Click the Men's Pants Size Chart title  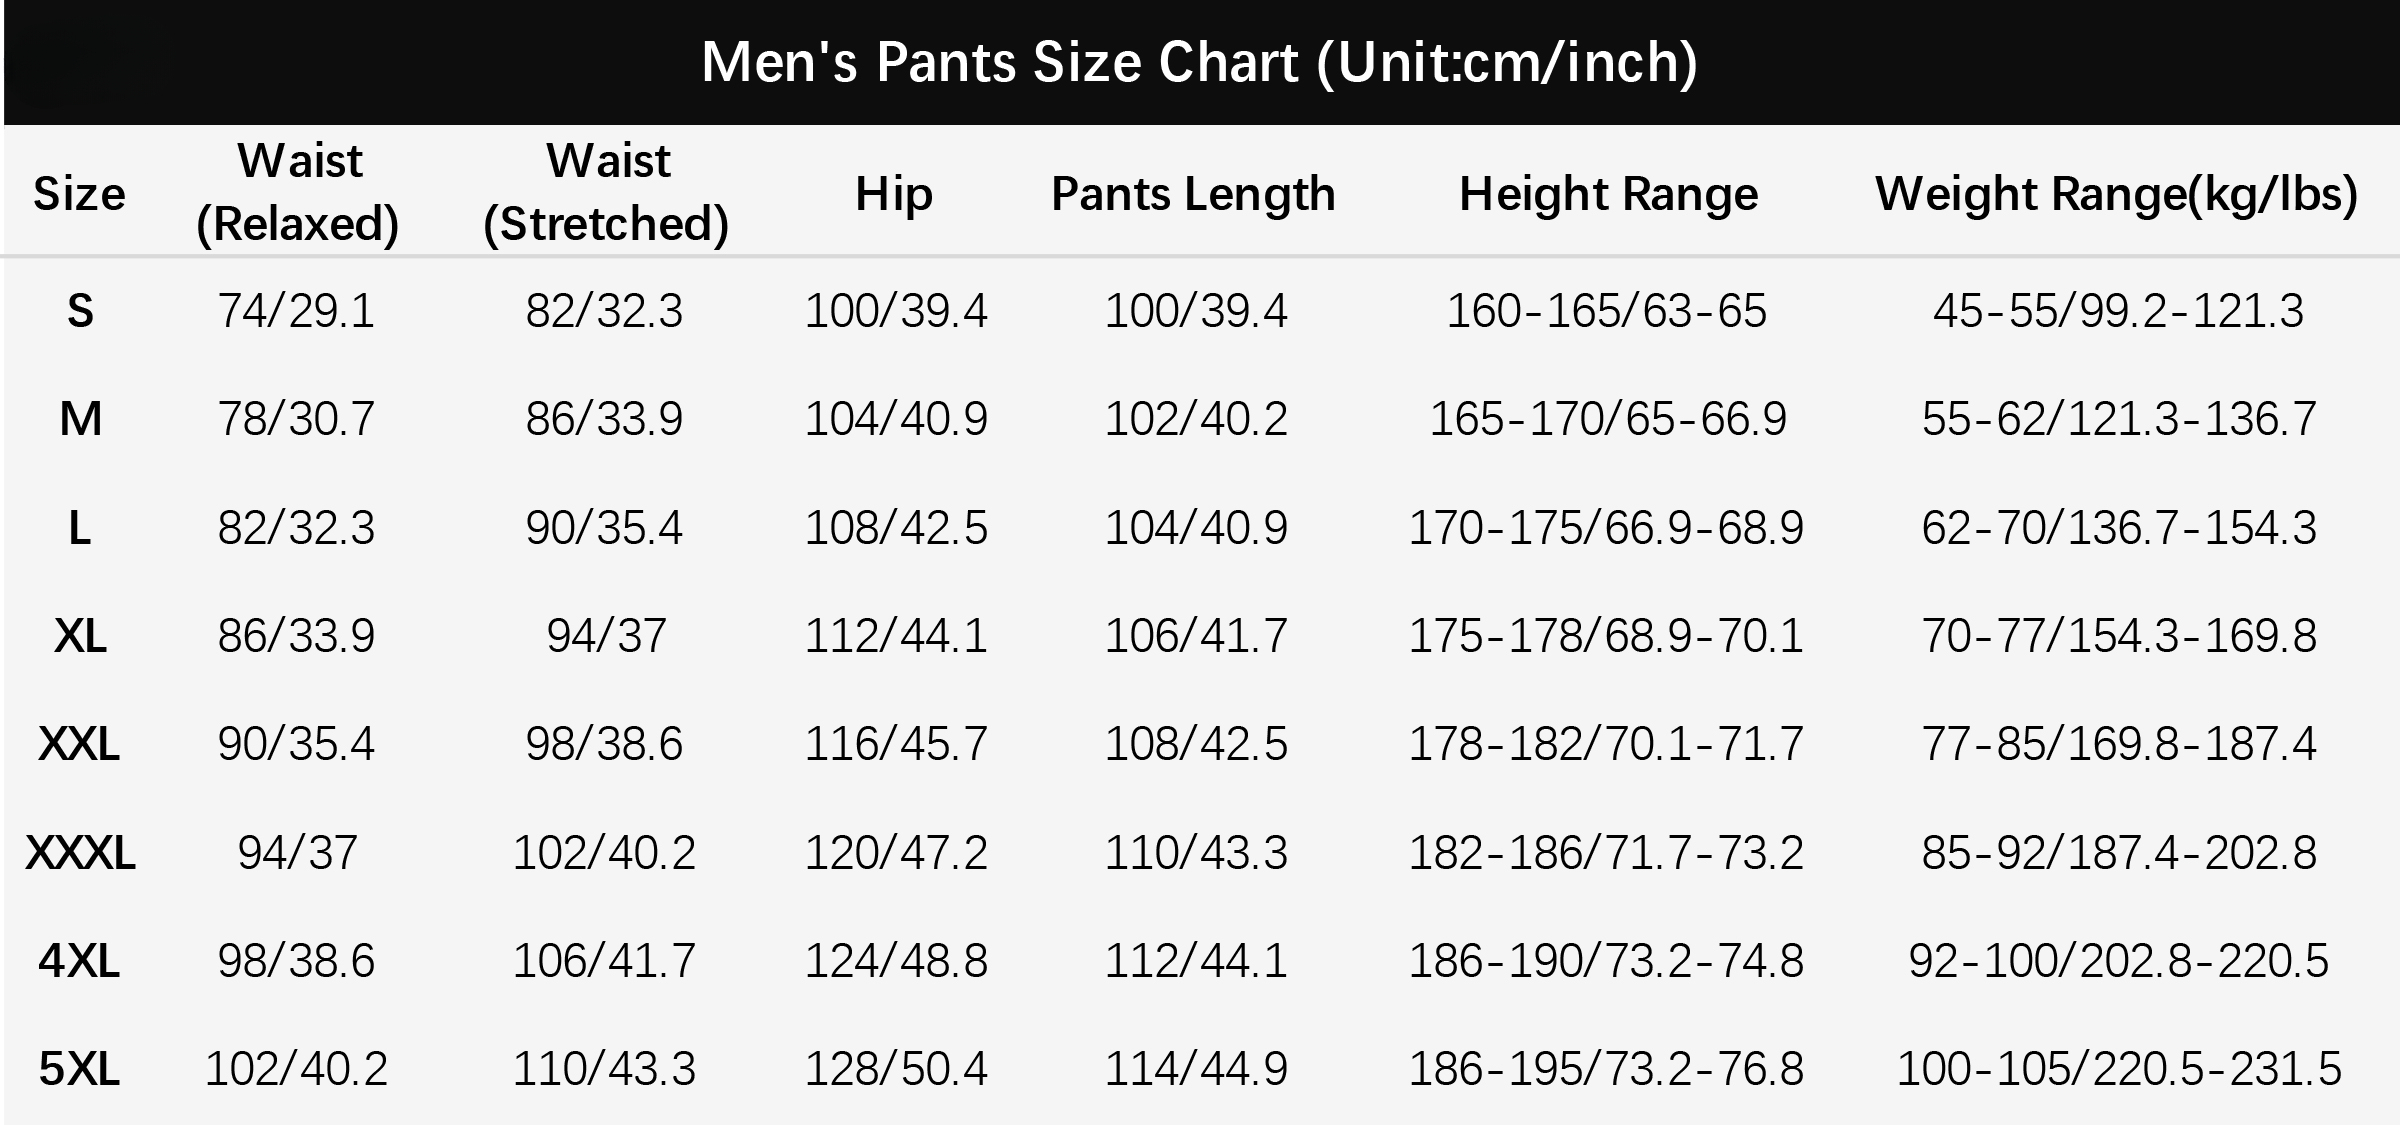click(x=1199, y=62)
